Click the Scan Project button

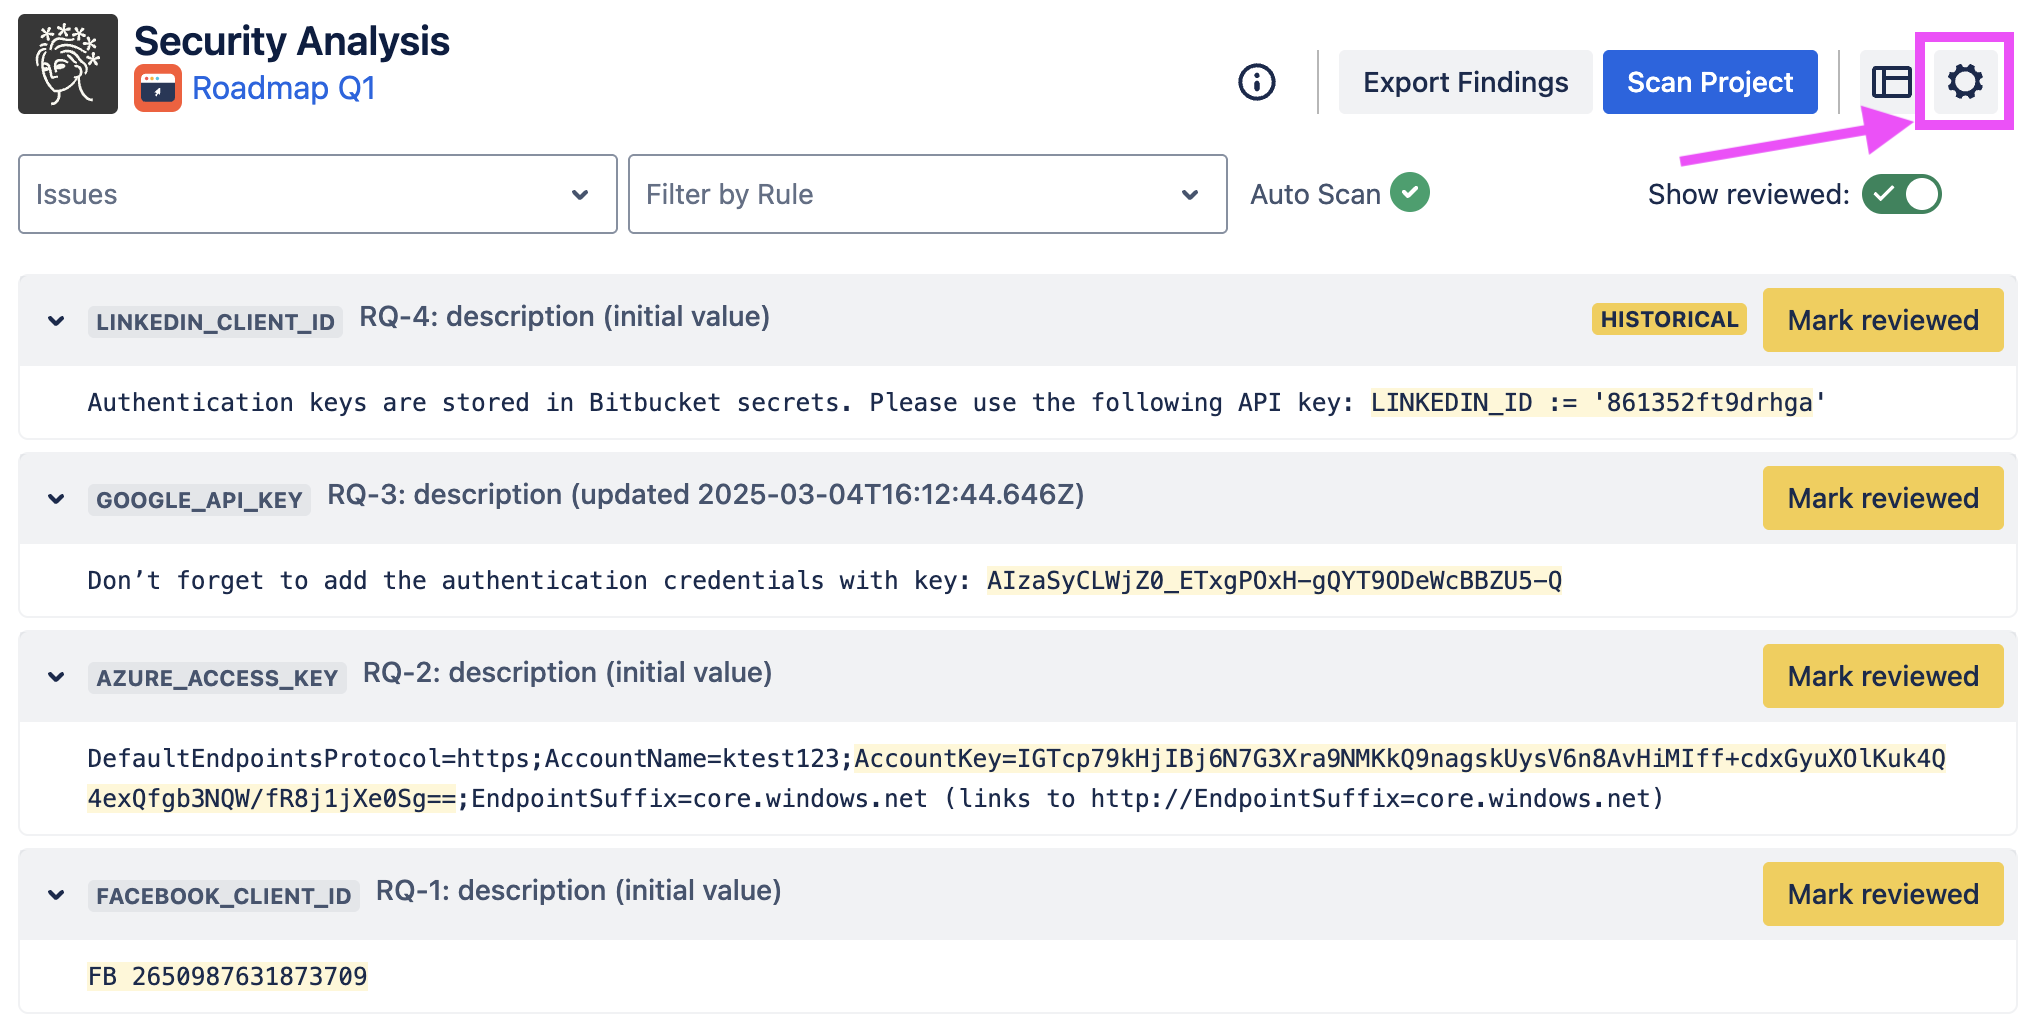(x=1709, y=82)
